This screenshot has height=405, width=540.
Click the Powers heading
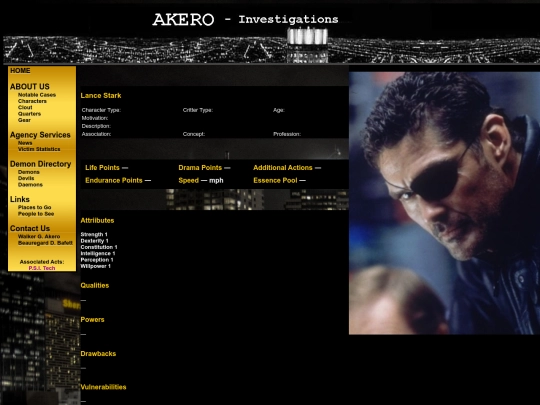click(92, 320)
